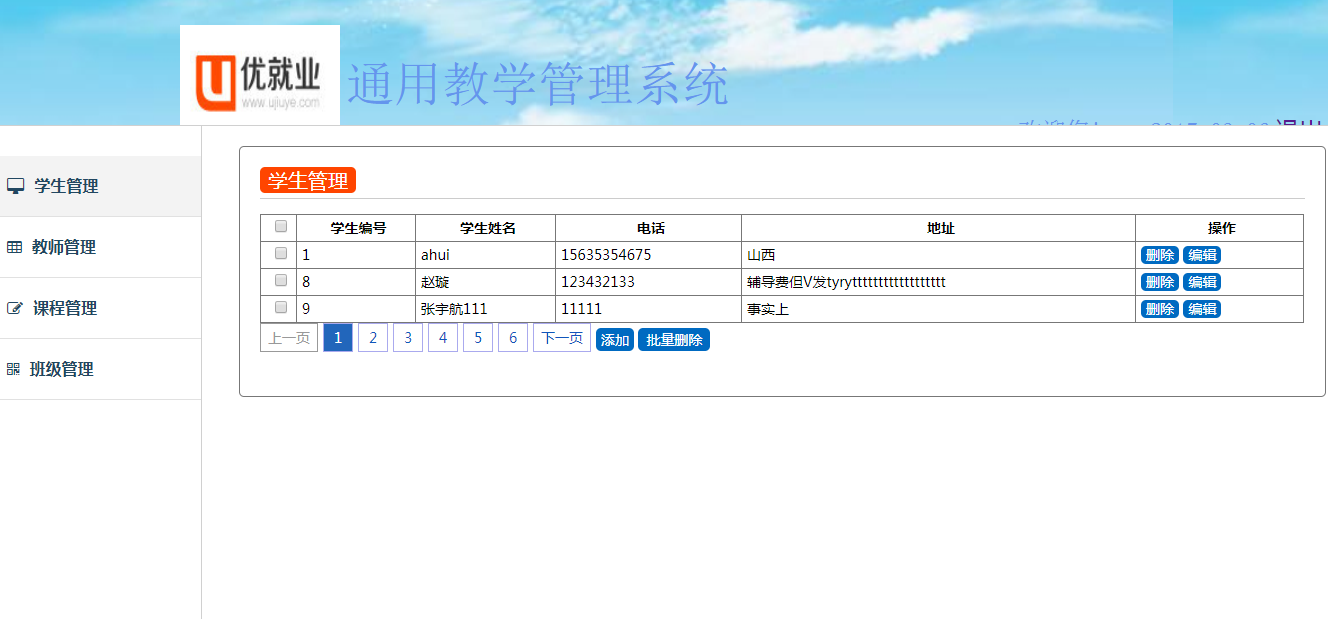Viewport: 1328px width, 619px height.
Task: Go to next page with 下一页
Action: (x=562, y=338)
